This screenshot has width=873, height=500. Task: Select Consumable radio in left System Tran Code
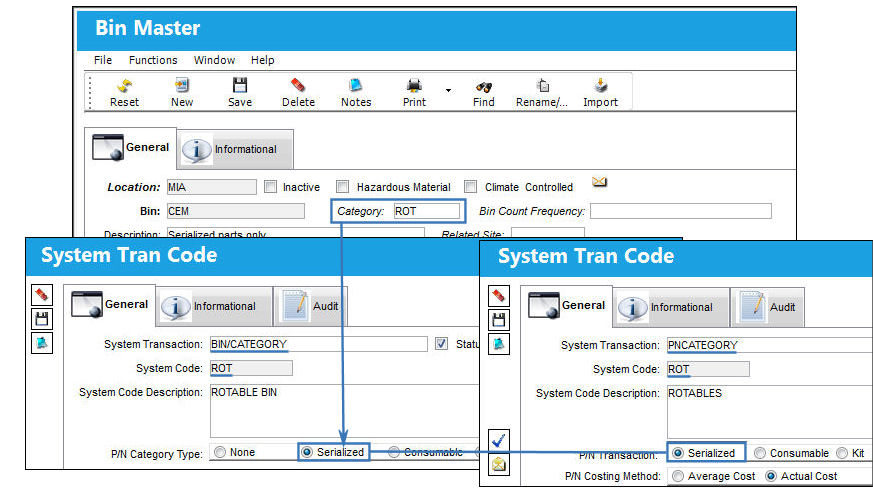(394, 452)
